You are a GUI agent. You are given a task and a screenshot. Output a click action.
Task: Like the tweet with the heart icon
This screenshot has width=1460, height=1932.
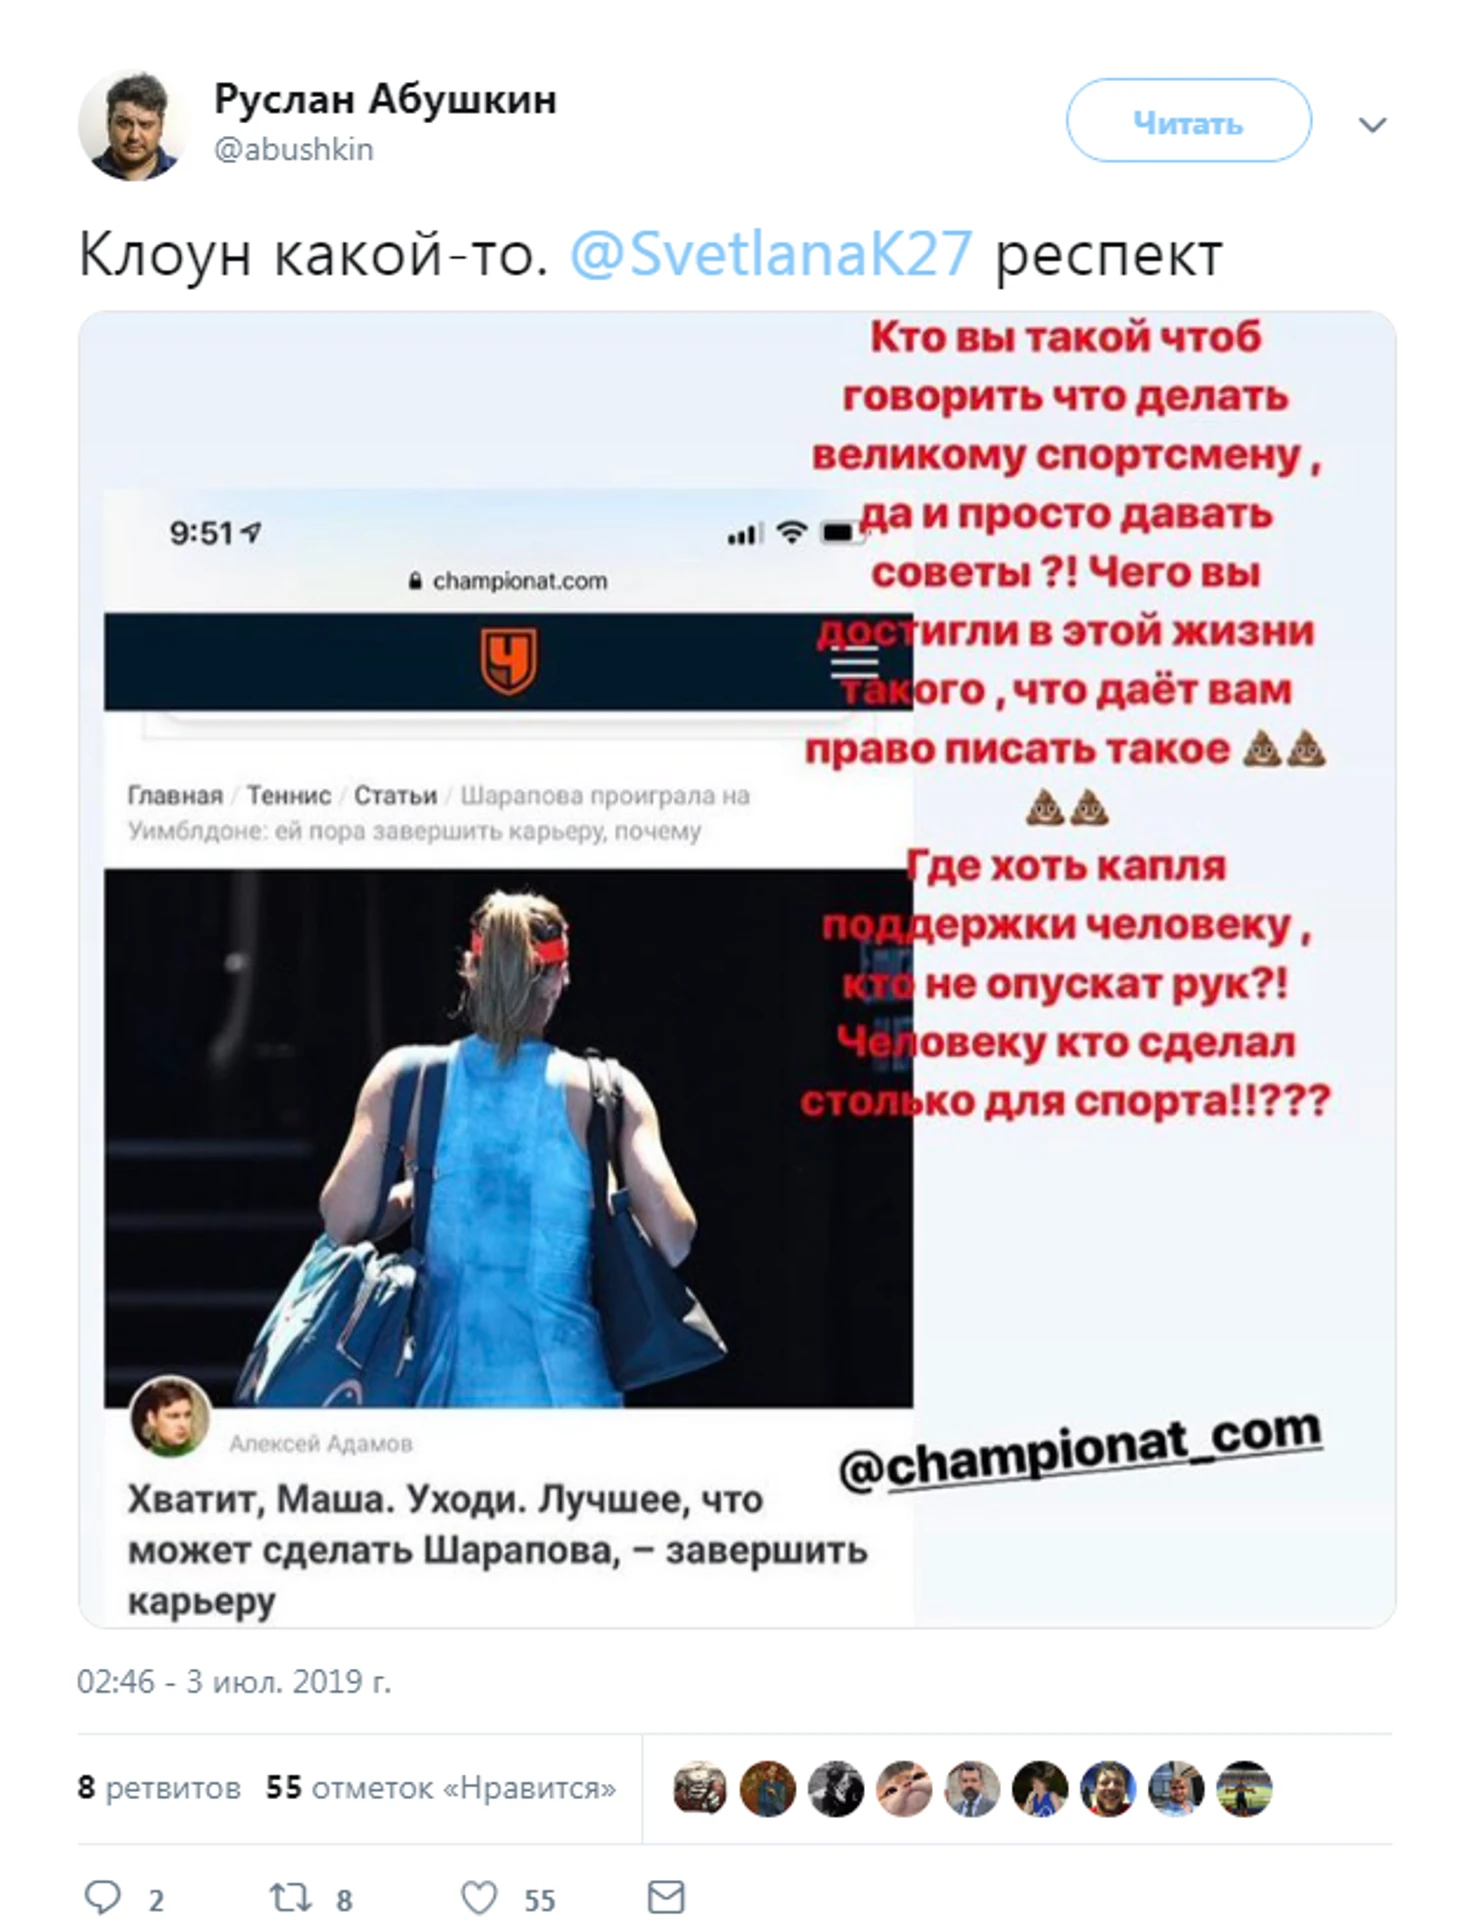tap(478, 1897)
